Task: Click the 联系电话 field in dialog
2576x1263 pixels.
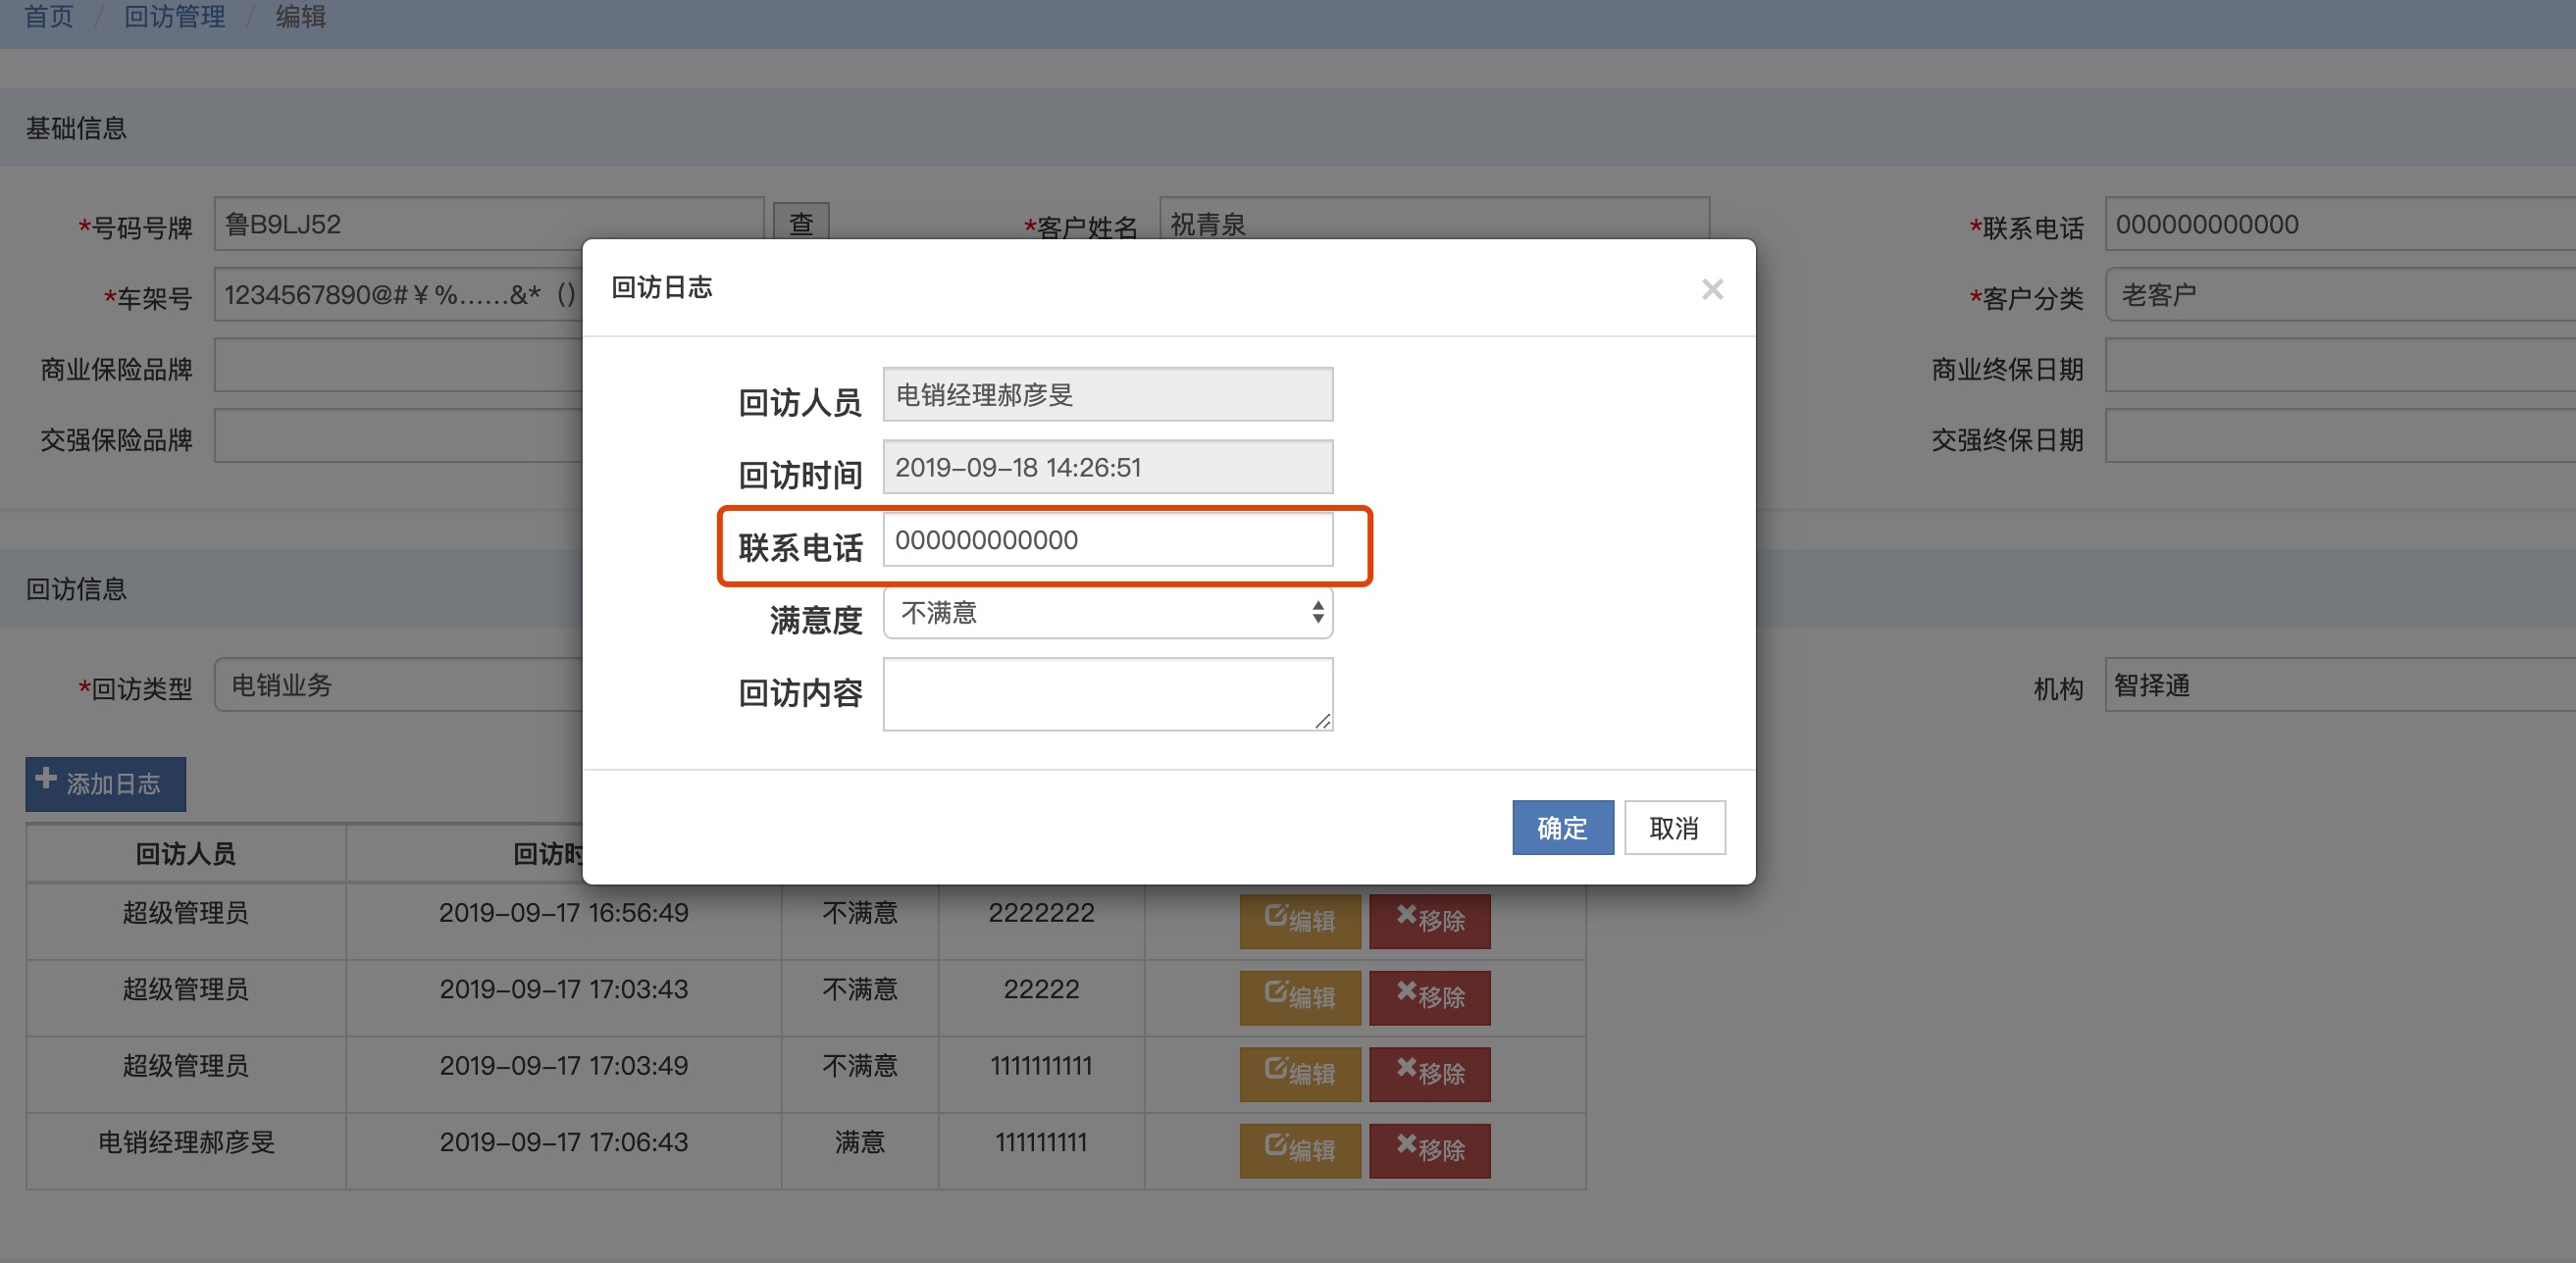Action: [1107, 540]
